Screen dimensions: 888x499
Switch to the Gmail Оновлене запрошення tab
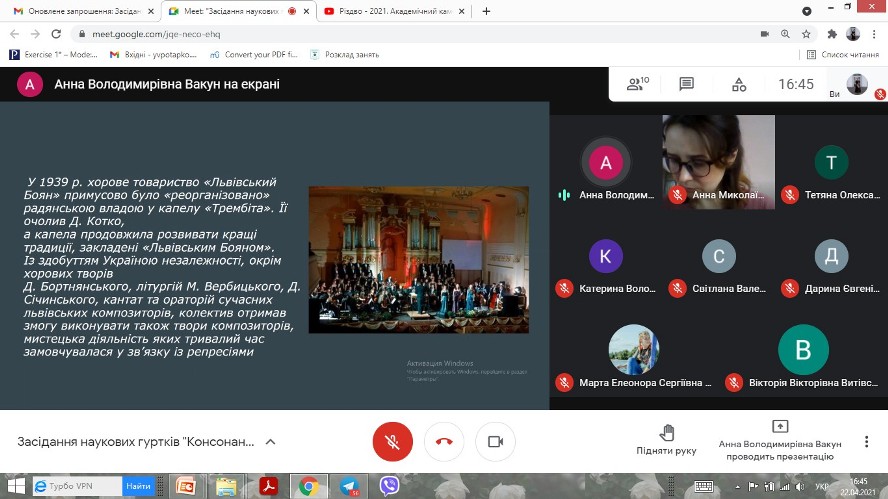click(75, 11)
